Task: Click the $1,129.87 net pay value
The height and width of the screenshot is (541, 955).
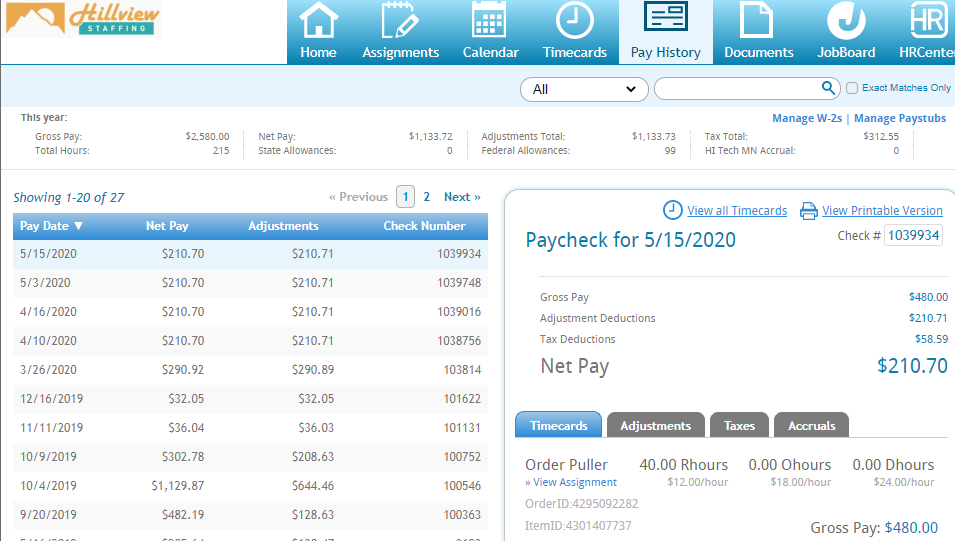Action: pos(178,486)
